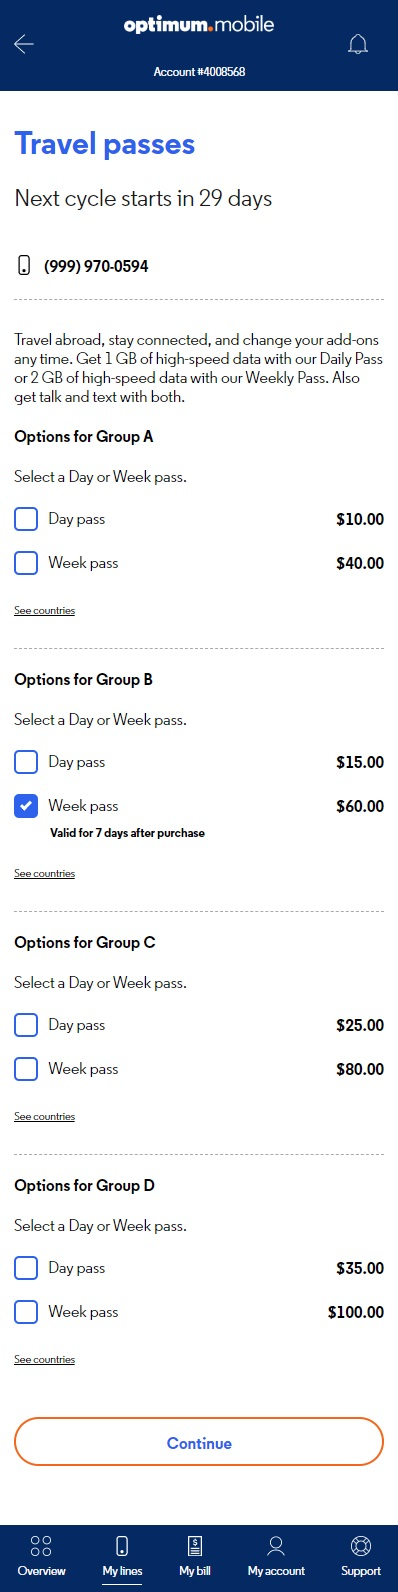Click the Continue button
The image size is (398, 1592).
(199, 1443)
